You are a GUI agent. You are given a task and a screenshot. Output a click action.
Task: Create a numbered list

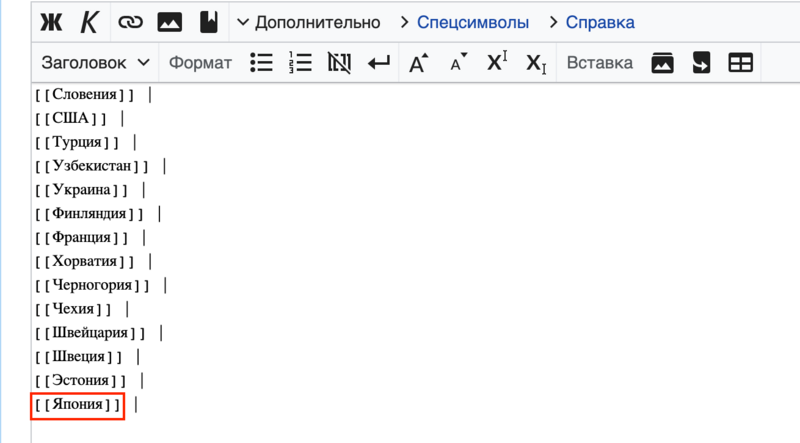(300, 63)
